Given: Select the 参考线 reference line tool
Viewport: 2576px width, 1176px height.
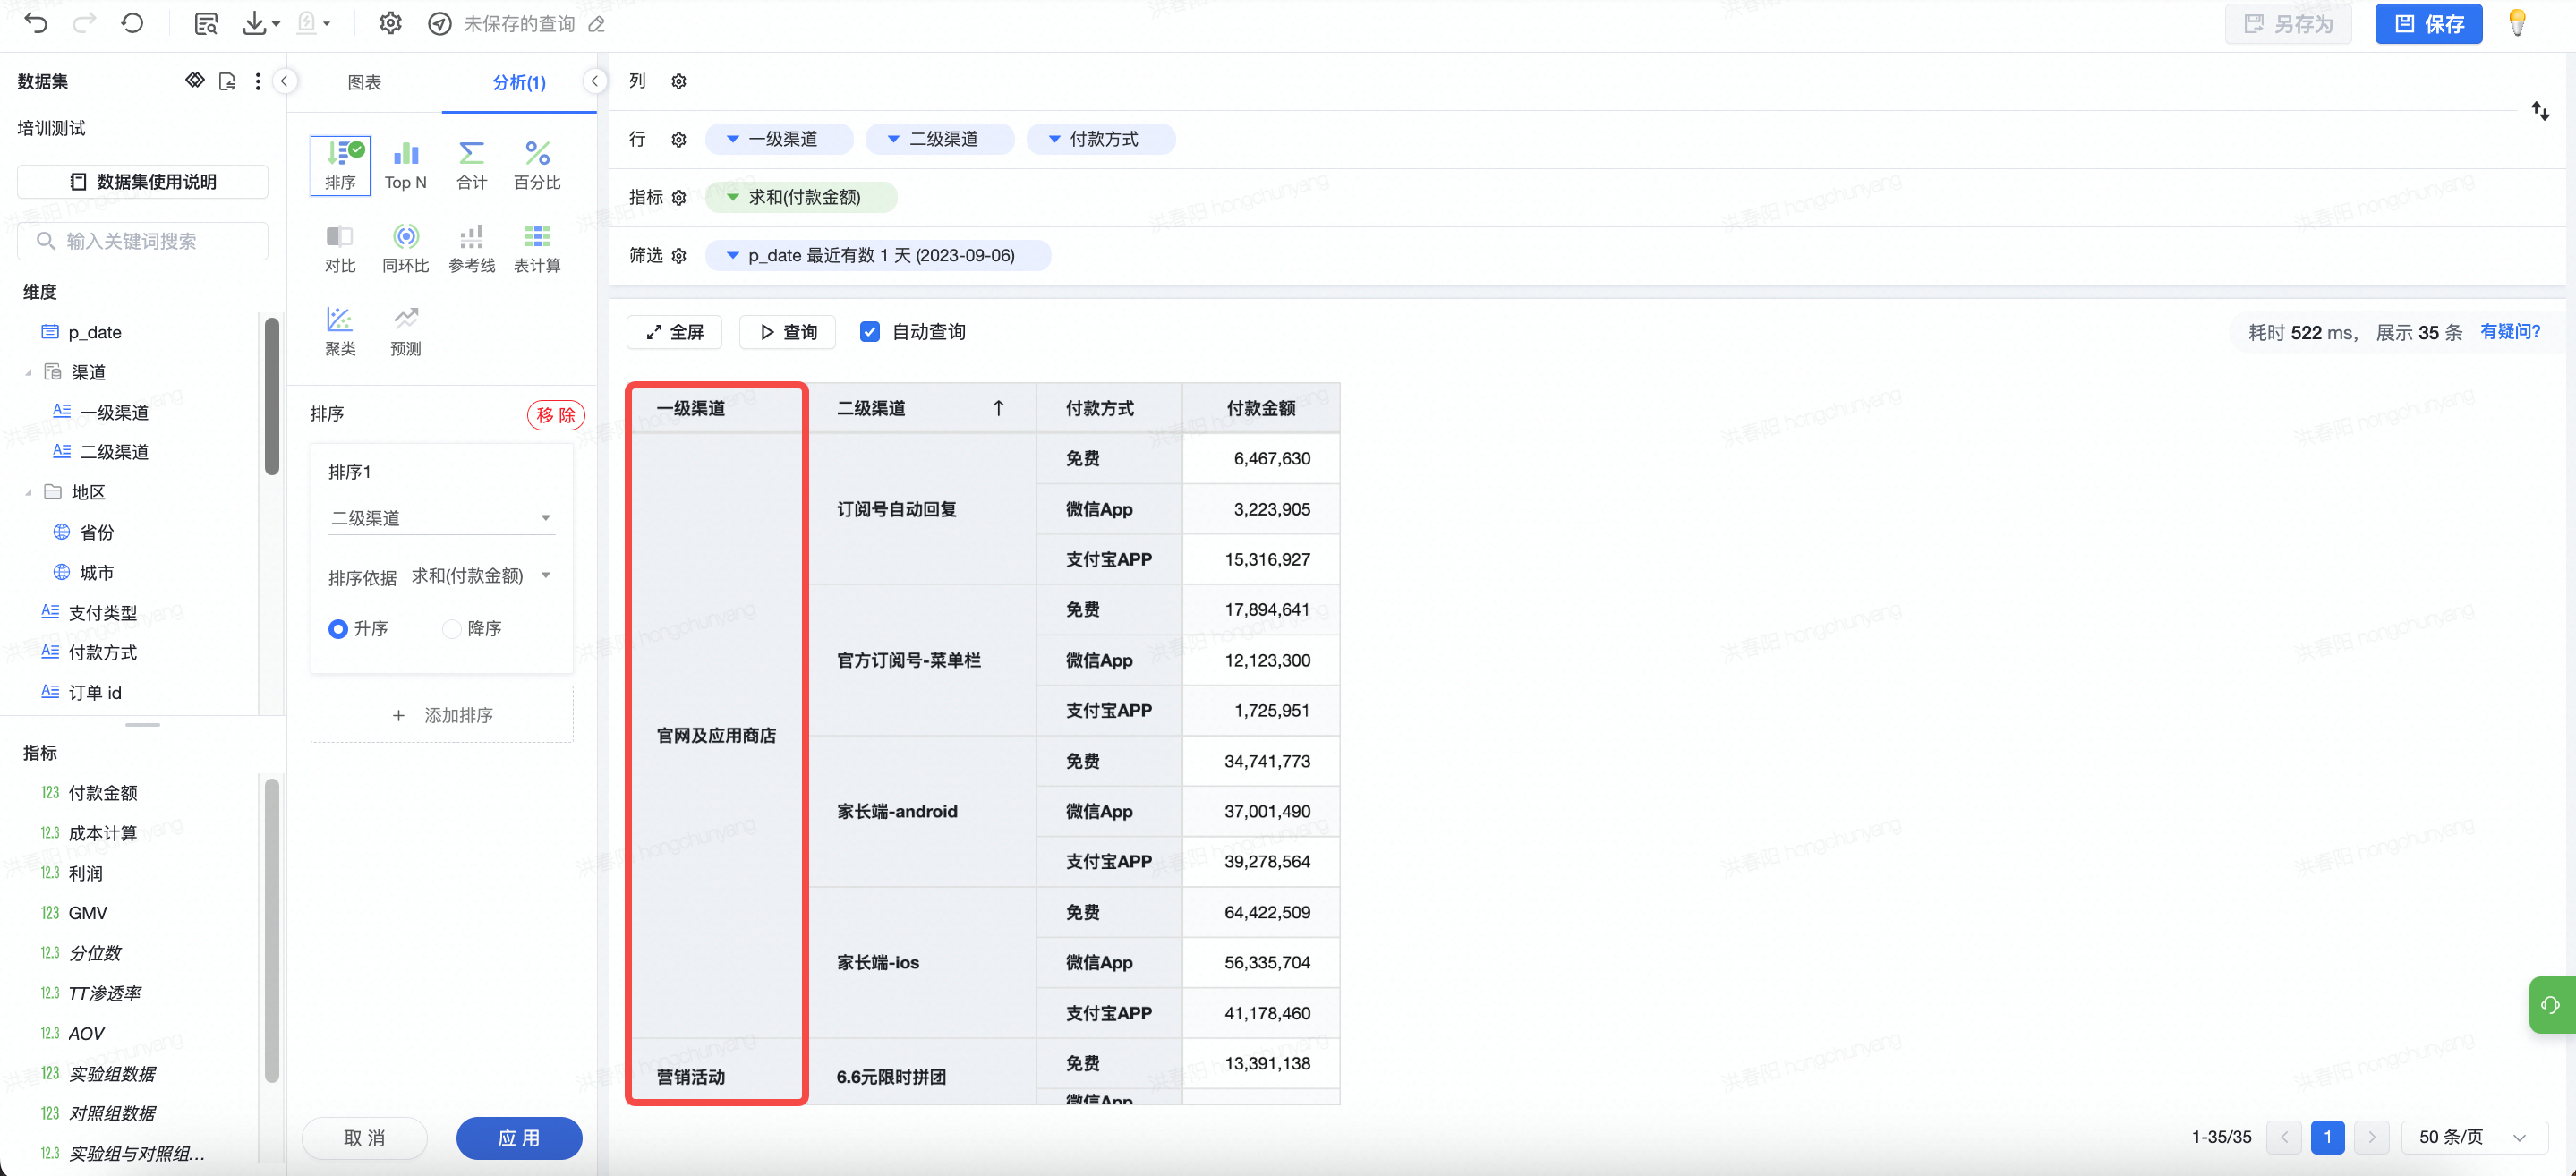Looking at the screenshot, I should point(471,249).
